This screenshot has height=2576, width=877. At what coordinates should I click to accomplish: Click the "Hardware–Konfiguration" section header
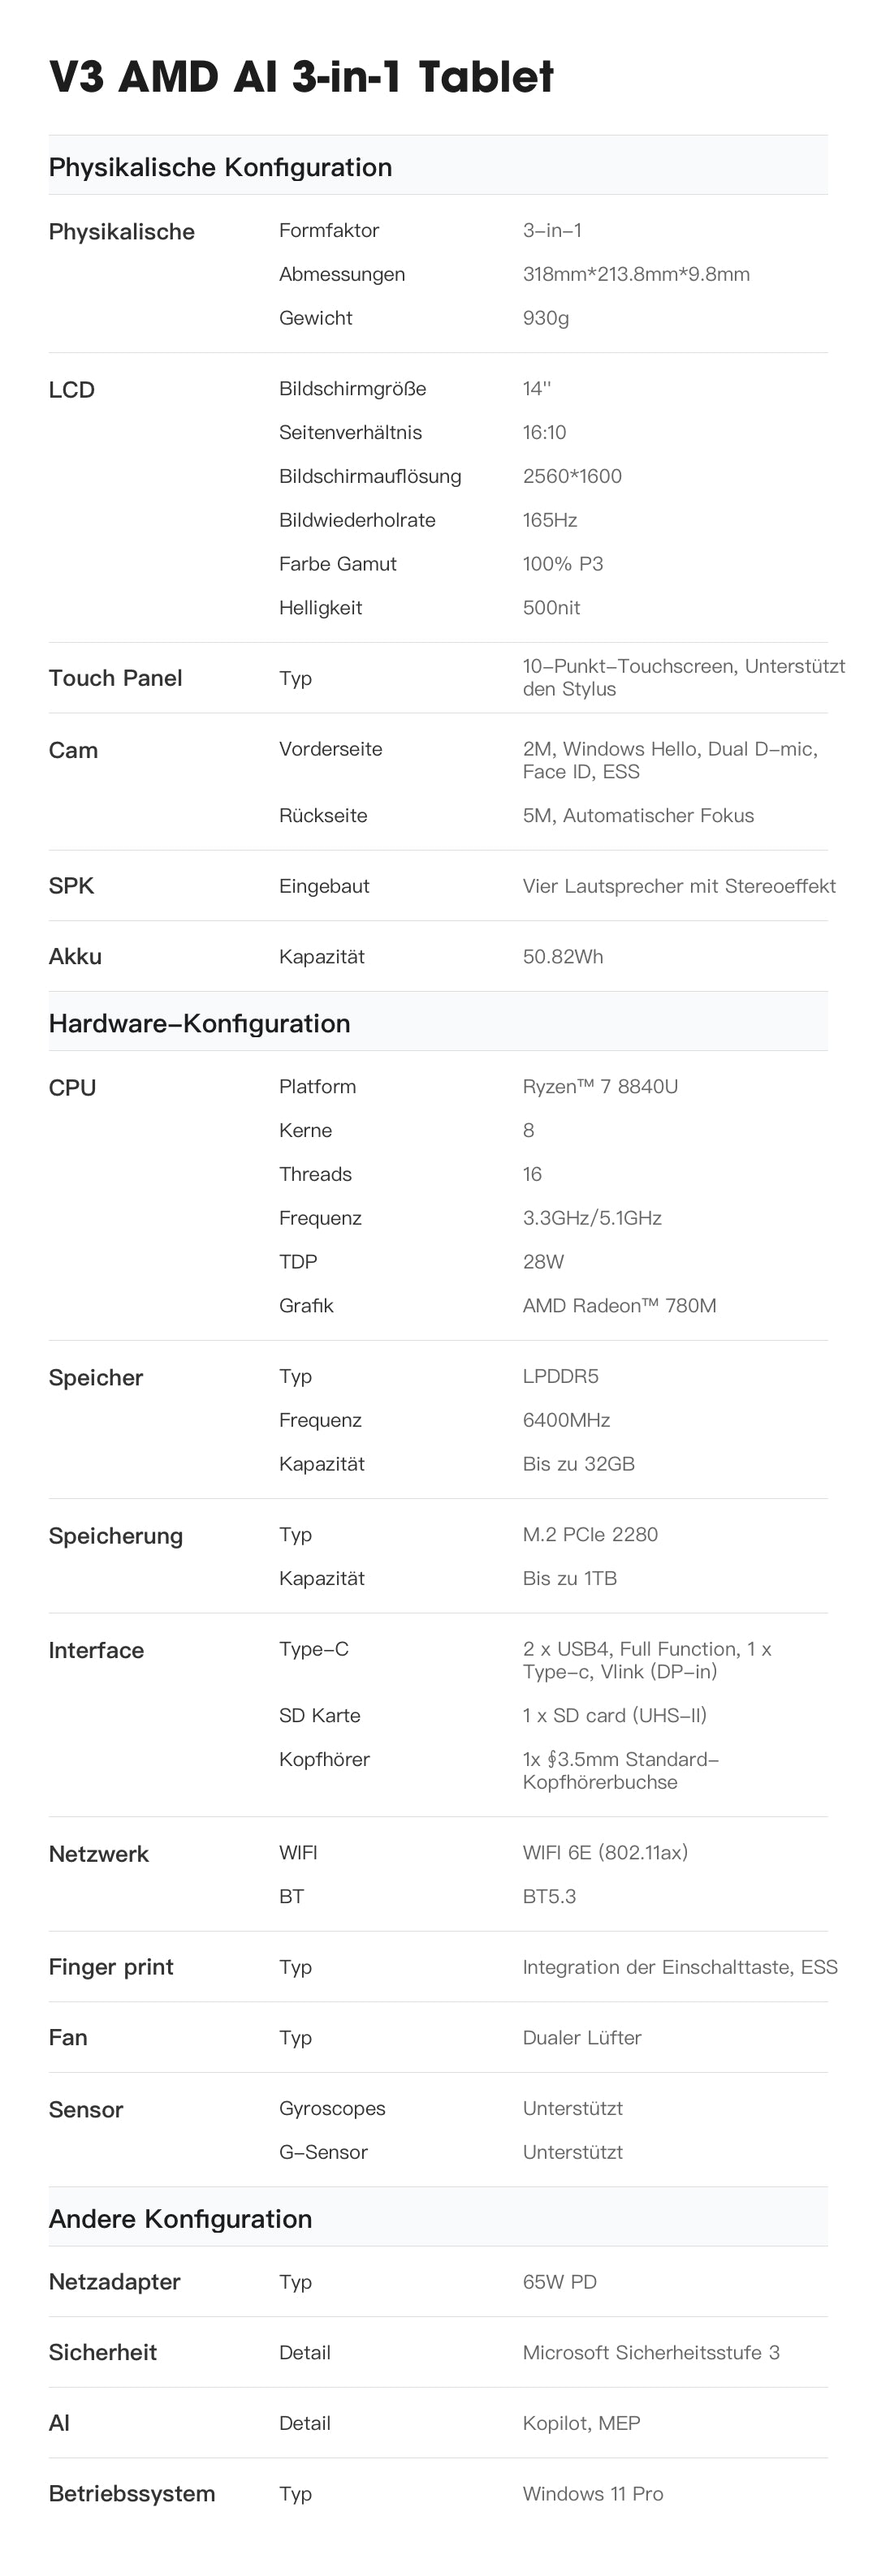point(199,1023)
